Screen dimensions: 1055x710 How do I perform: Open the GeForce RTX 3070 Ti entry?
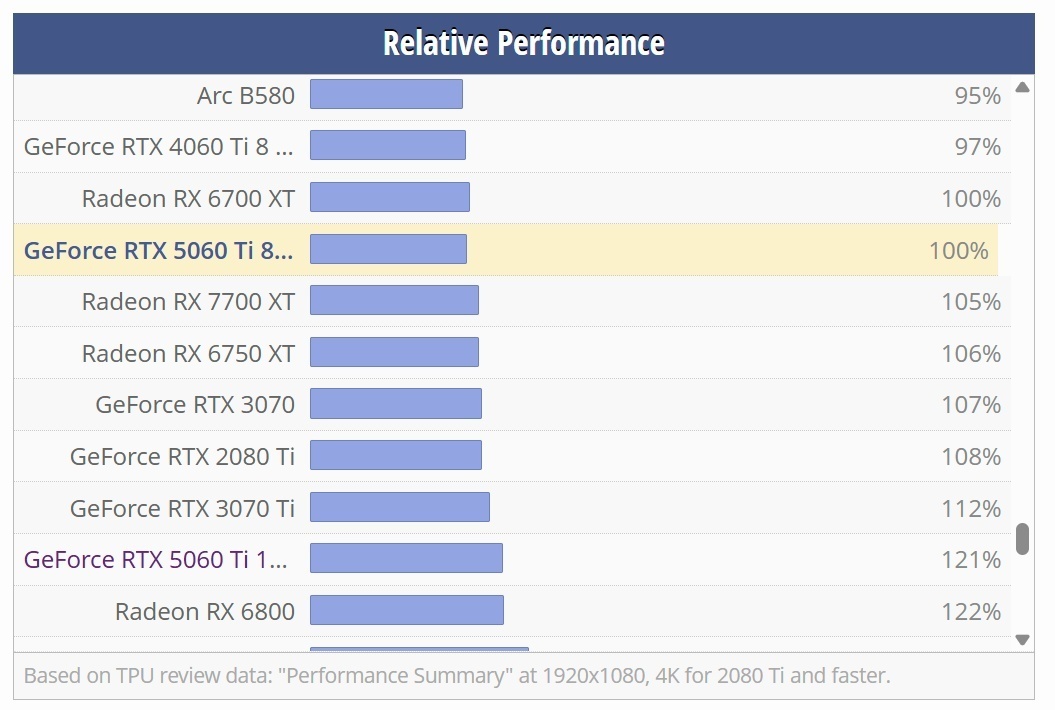[182, 508]
